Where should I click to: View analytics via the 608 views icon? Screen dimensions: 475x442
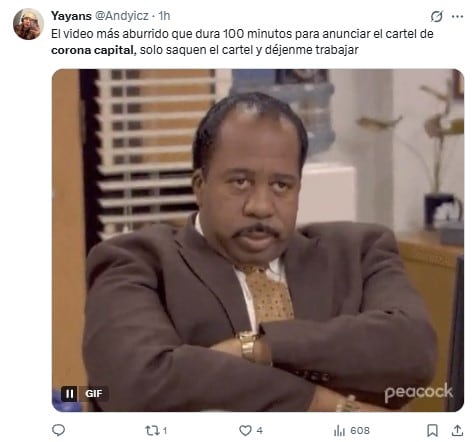(339, 431)
